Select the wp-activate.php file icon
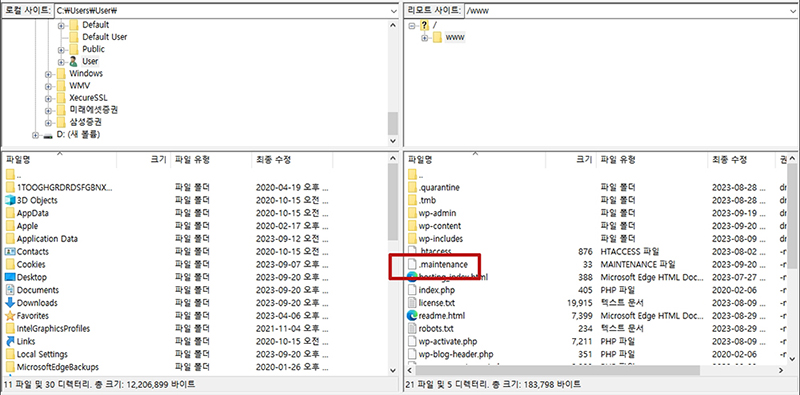The width and height of the screenshot is (800, 395). pos(412,341)
